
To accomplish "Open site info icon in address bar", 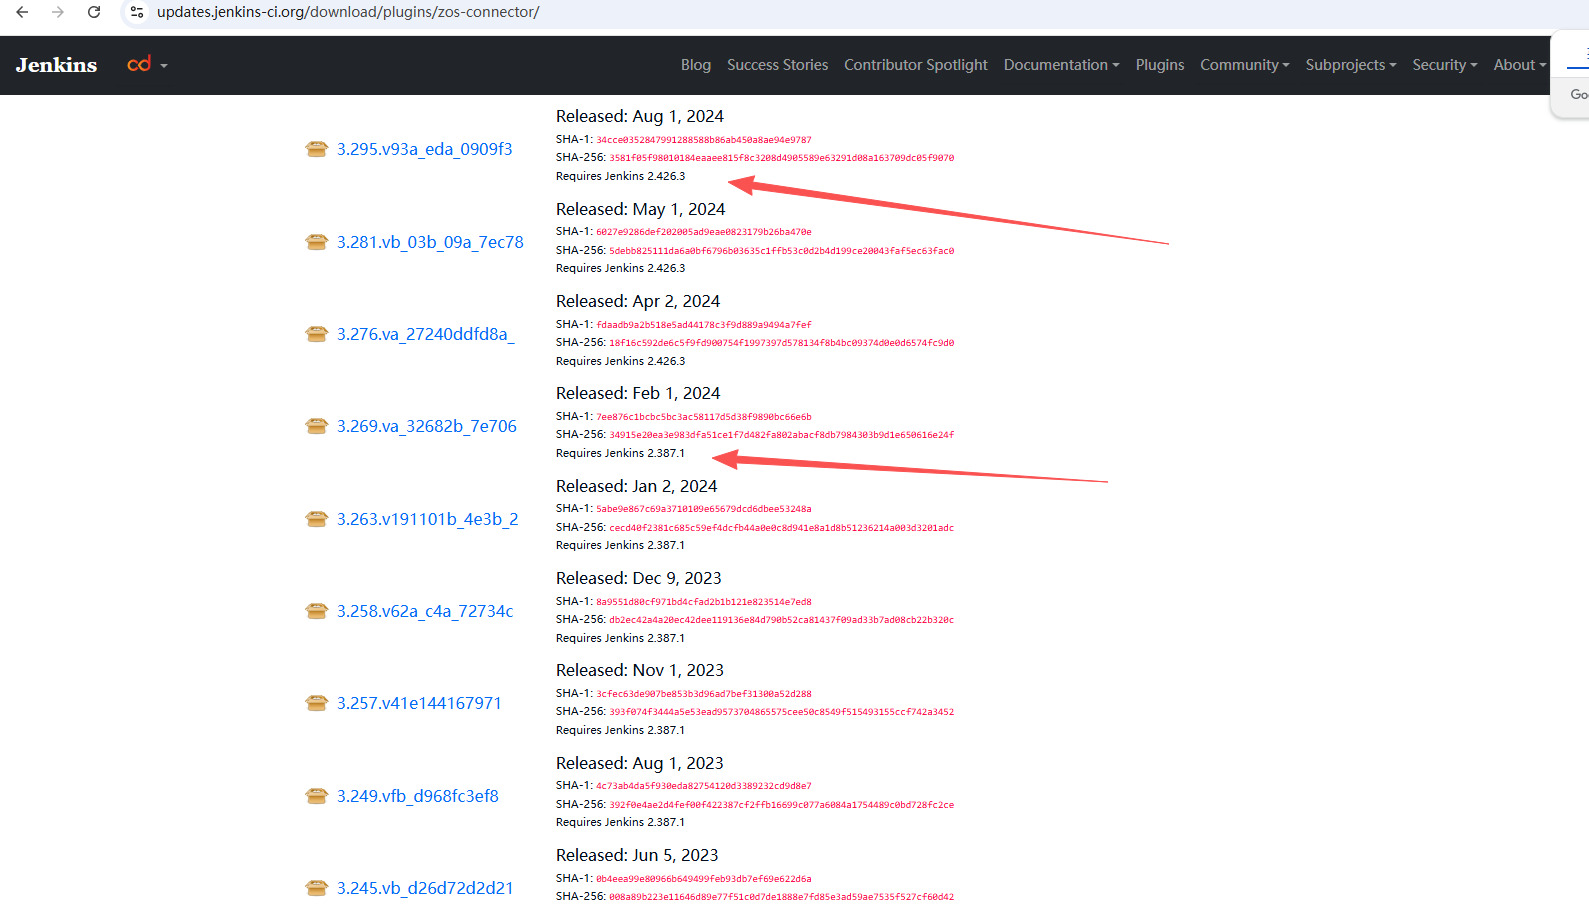I will pos(137,12).
